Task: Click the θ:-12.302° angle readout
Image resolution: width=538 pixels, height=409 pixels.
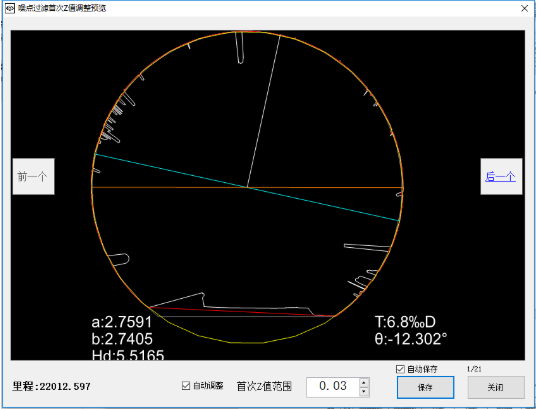Action: (411, 339)
